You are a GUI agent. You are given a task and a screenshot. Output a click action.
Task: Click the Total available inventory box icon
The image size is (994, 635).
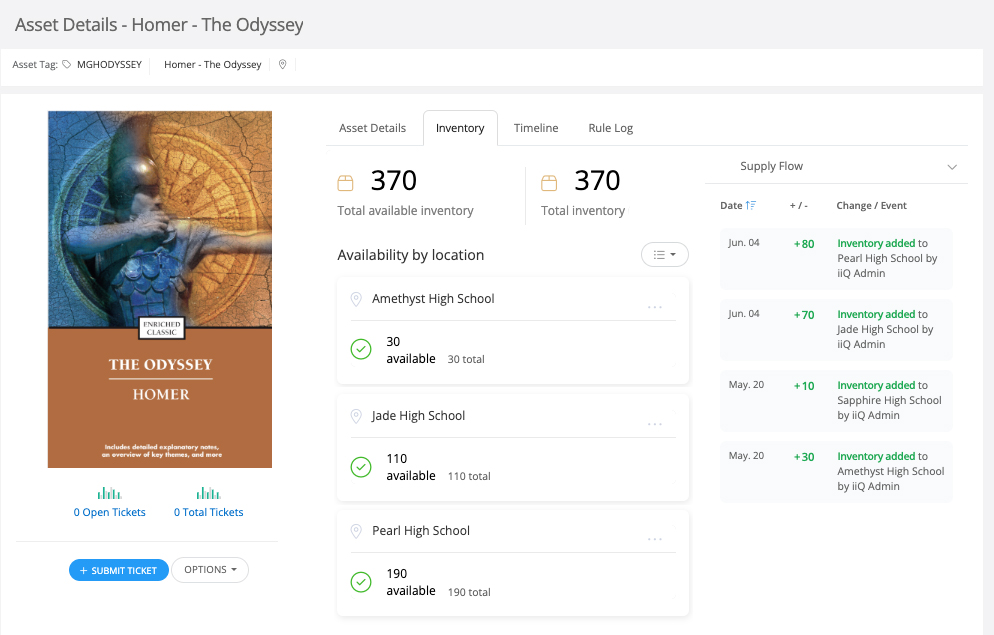point(346,182)
